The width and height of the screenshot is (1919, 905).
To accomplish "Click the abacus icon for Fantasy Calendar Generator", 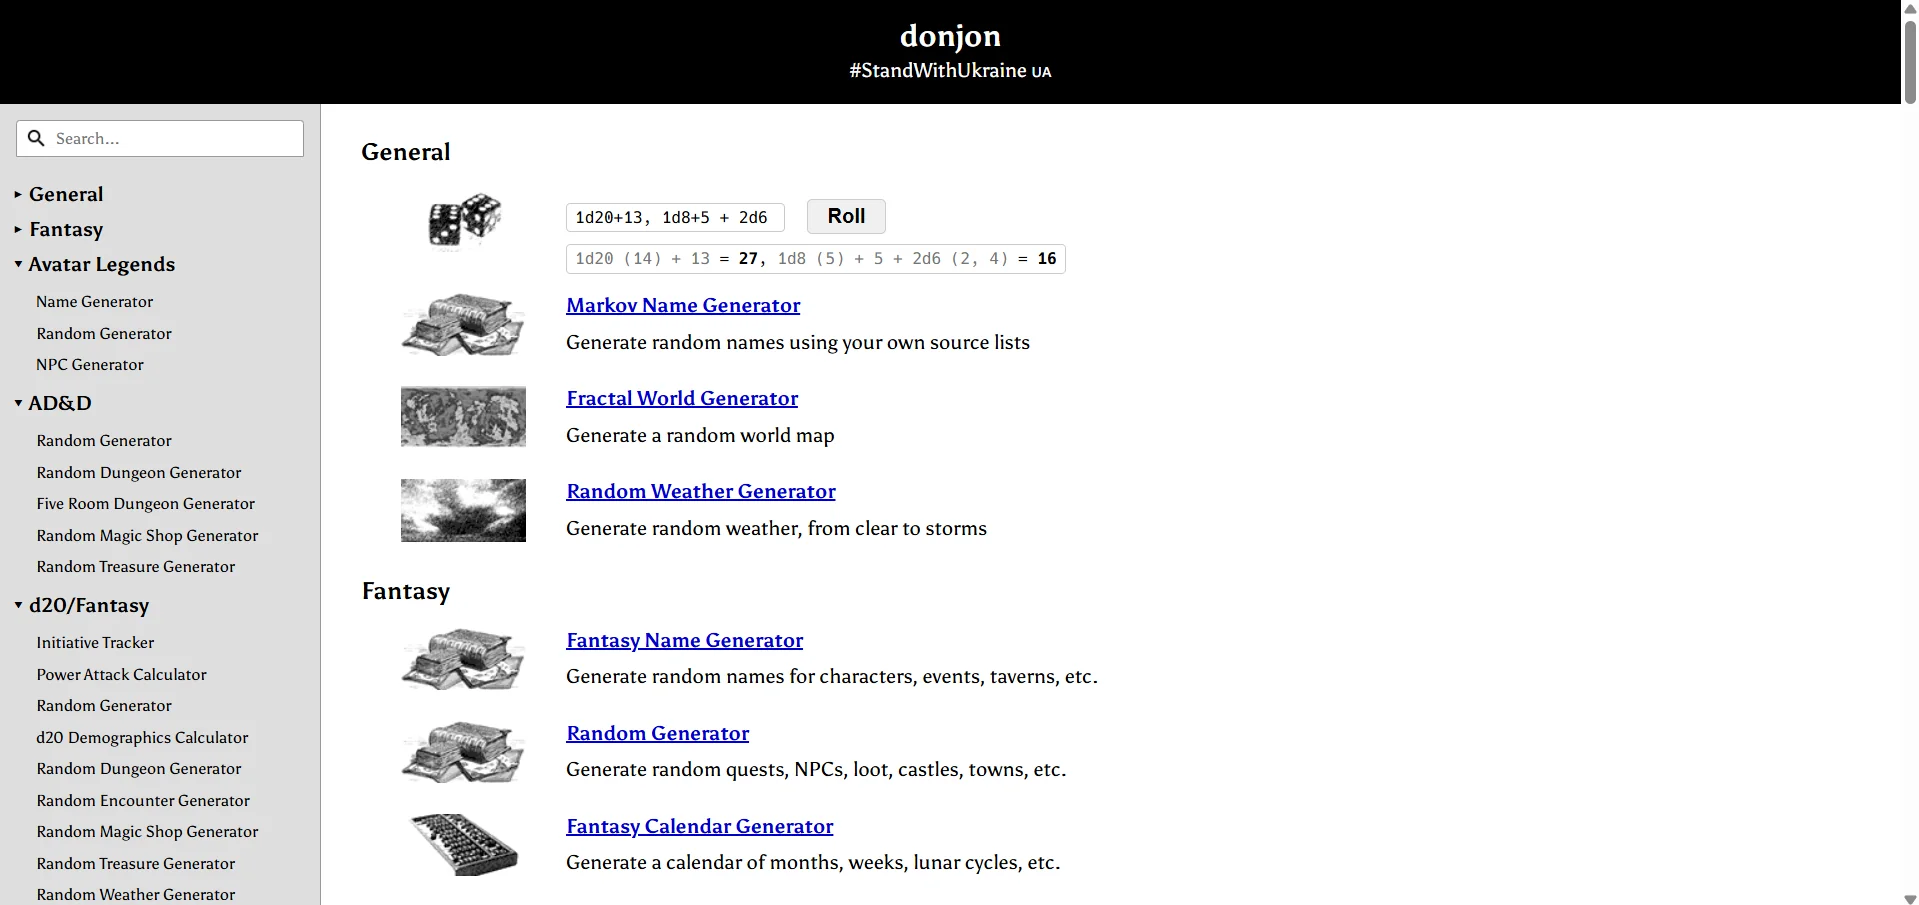I will coord(464,845).
